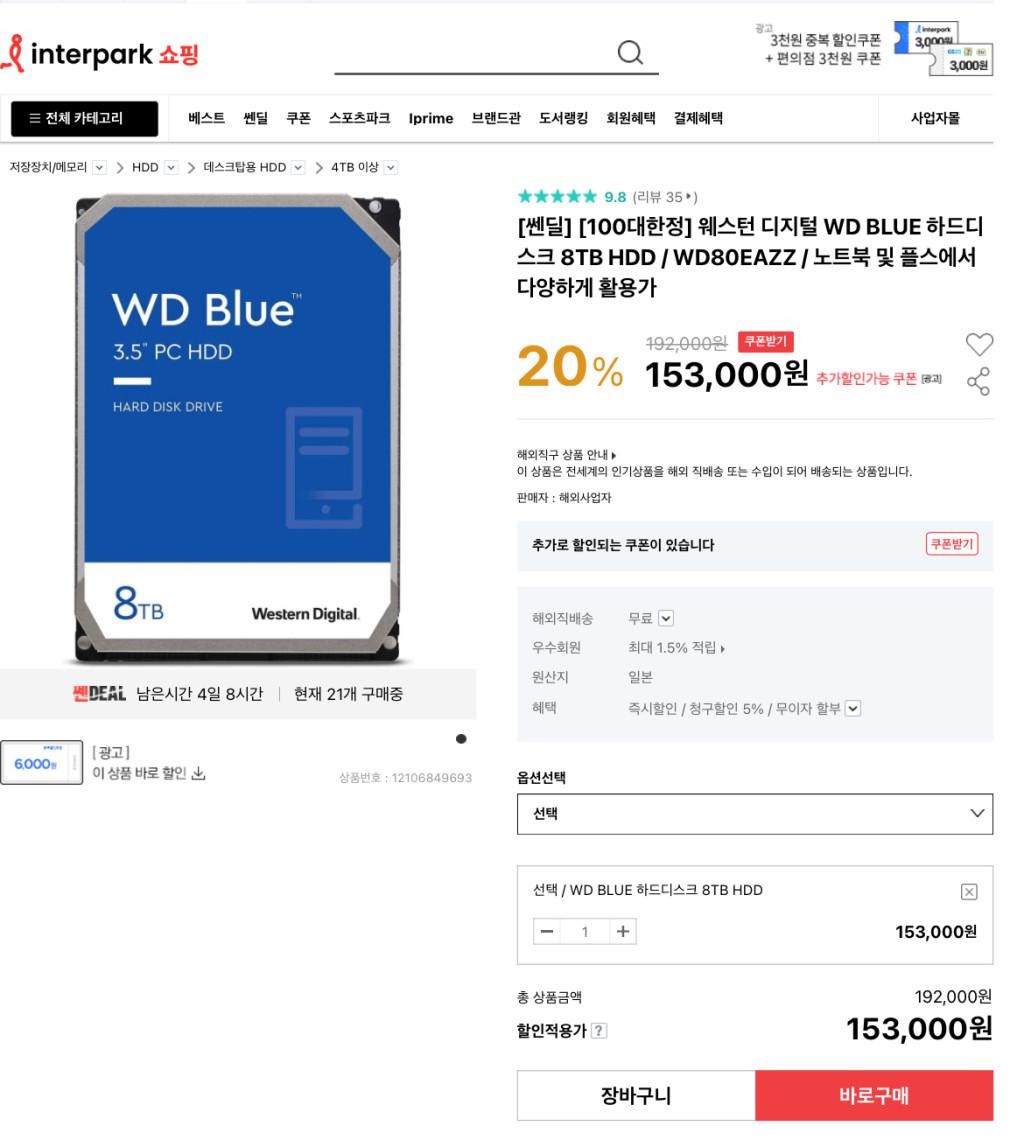Viewport: 1024px width, 1147px height.
Task: Open 4TB 이상 breadcrumb dropdown
Action: tap(391, 168)
